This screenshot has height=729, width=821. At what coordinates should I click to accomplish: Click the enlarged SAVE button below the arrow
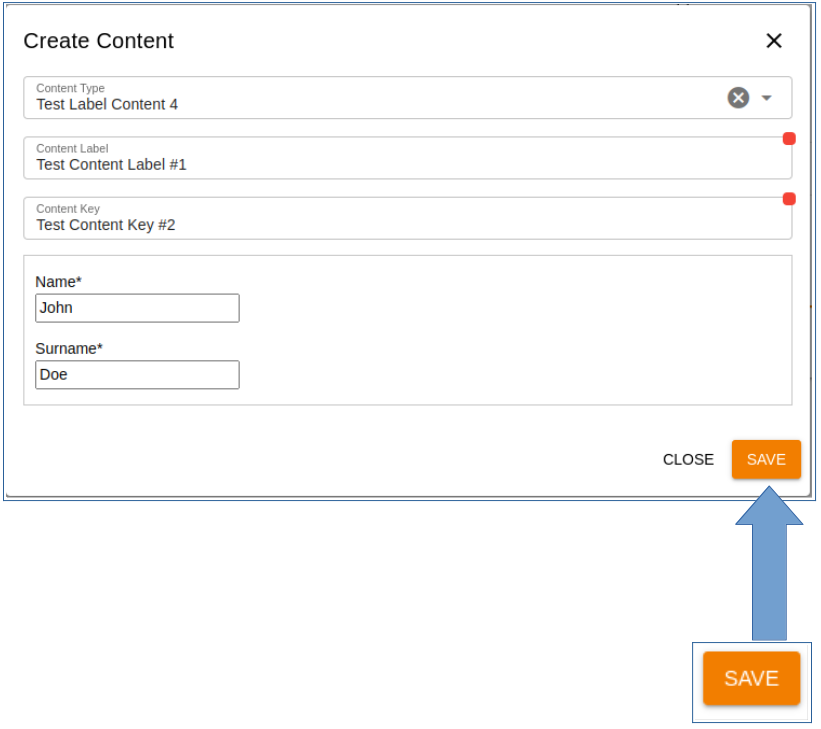(751, 678)
